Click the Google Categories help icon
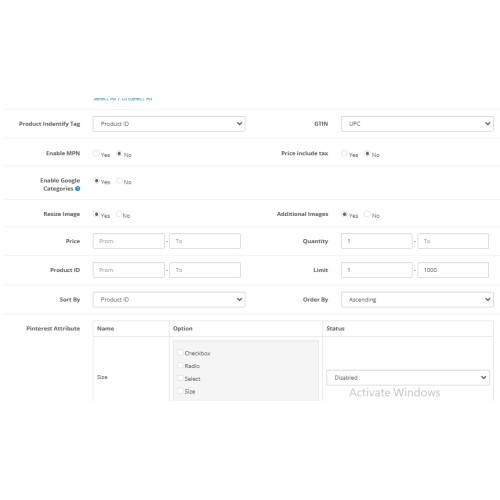This screenshot has width=500, height=500. click(78, 189)
